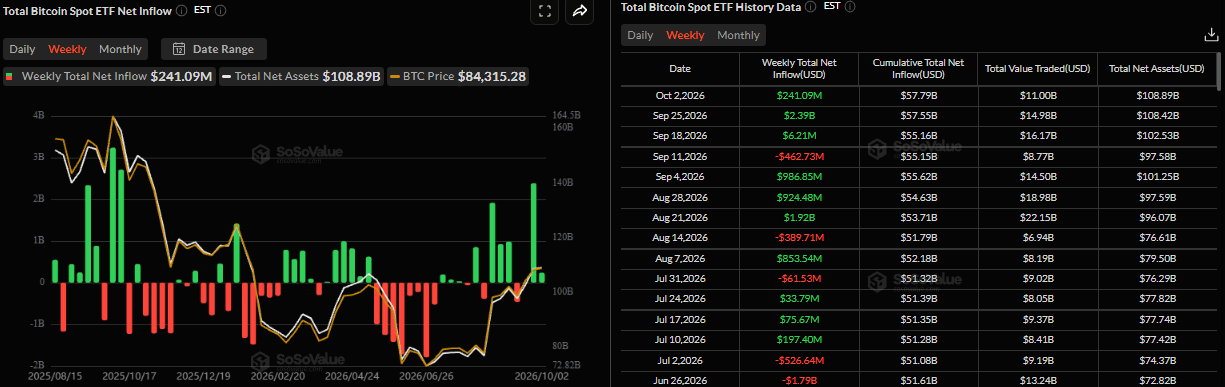Click the Jun 26,2026 date cell
1225x387 pixels.
point(680,379)
